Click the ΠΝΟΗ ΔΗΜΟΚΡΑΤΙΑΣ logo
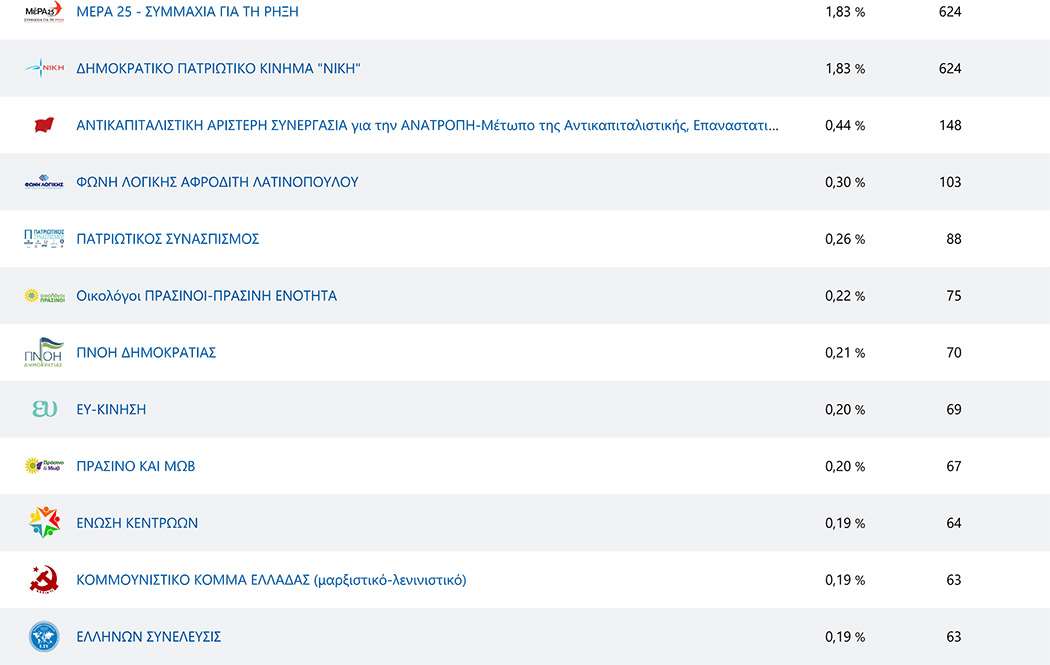The height and width of the screenshot is (665, 1050). coord(44,352)
